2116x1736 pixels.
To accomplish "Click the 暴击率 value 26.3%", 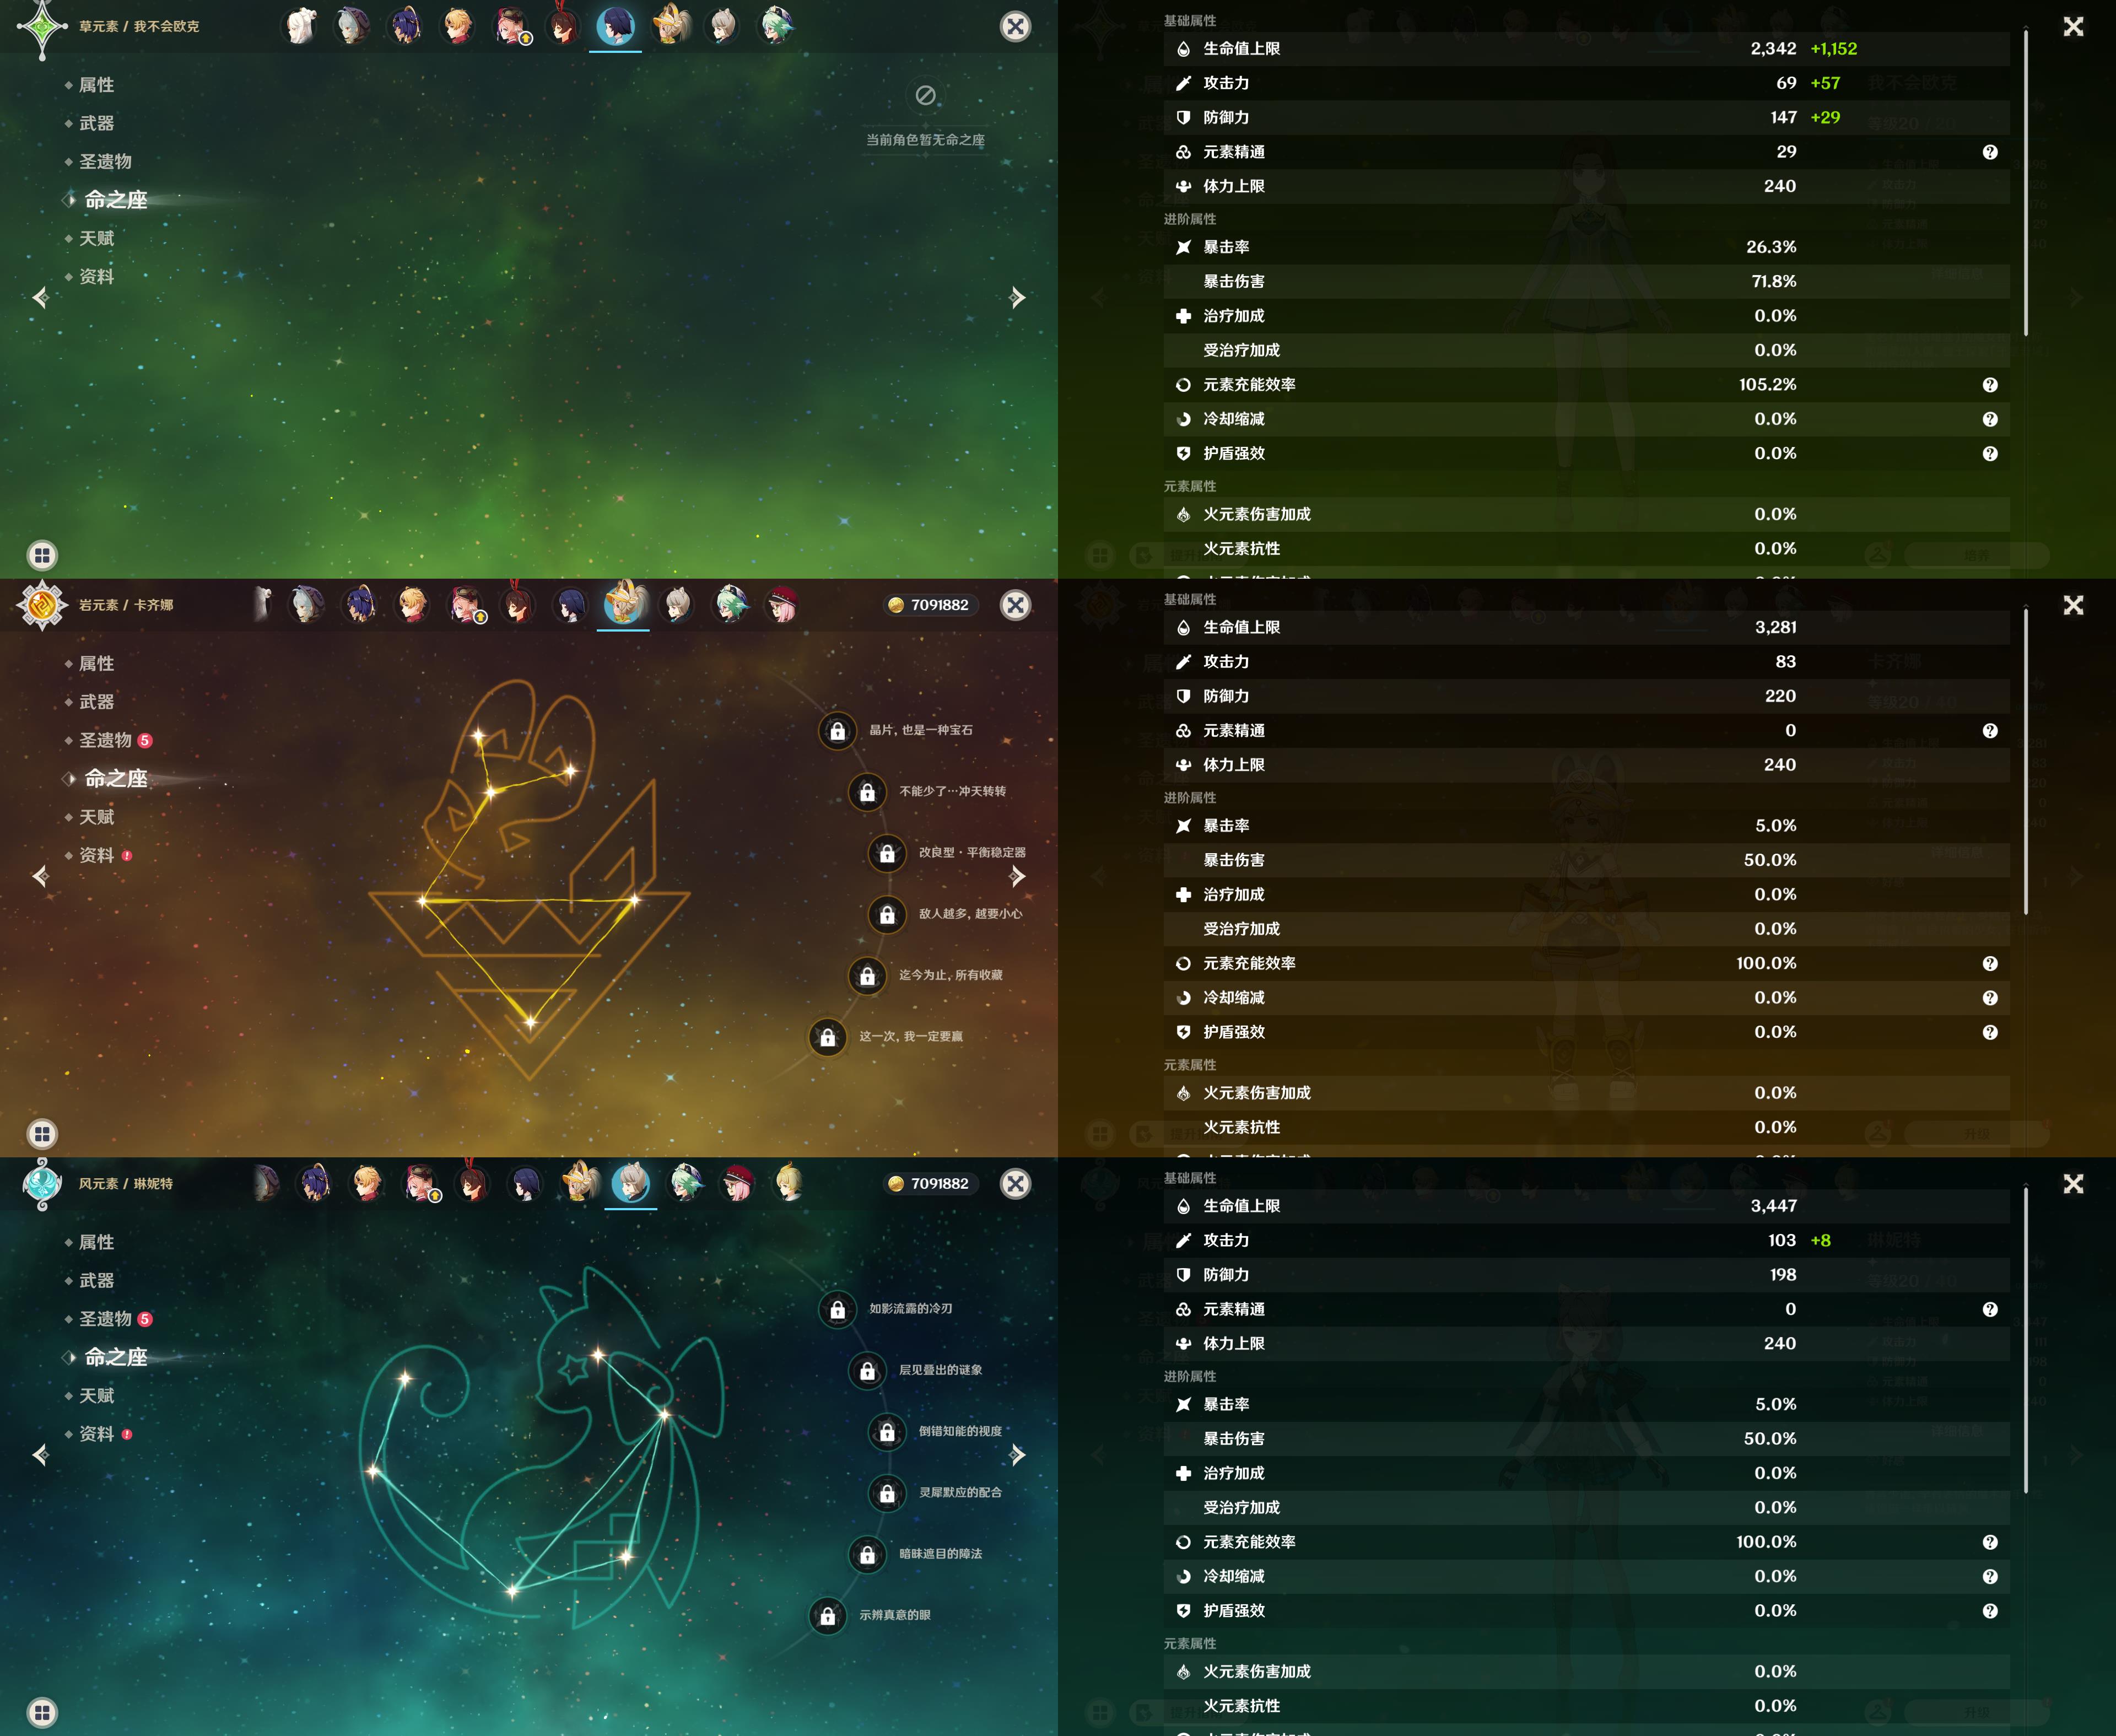I will [1771, 247].
